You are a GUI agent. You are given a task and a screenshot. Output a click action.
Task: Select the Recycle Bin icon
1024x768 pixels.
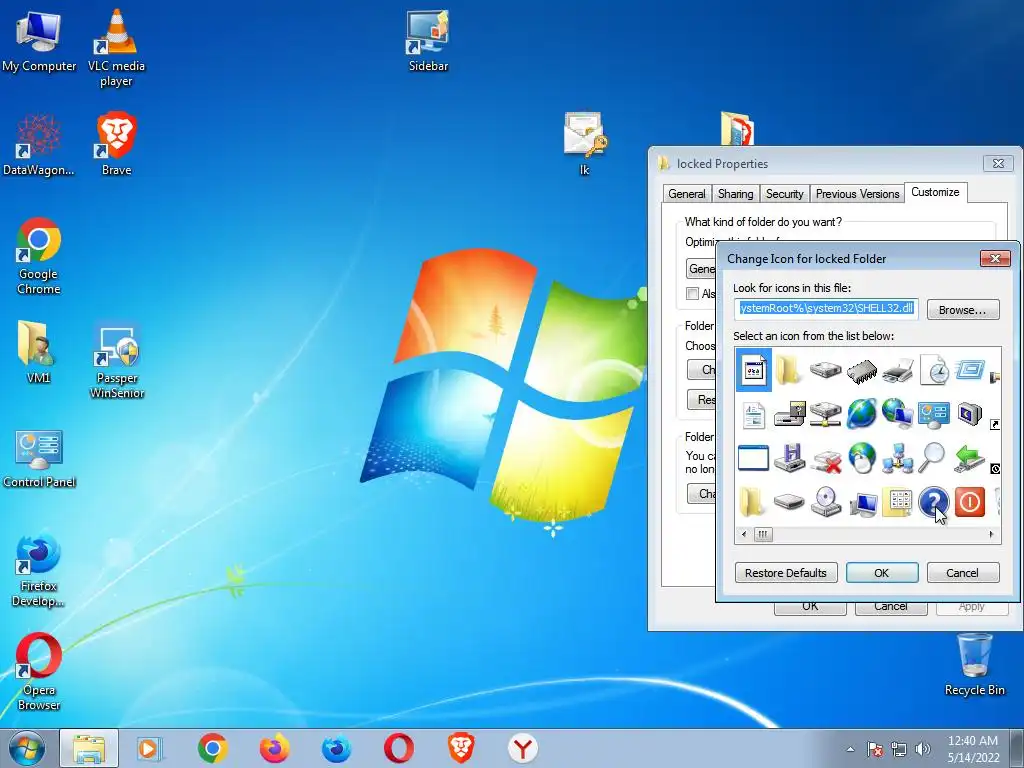[x=974, y=664]
